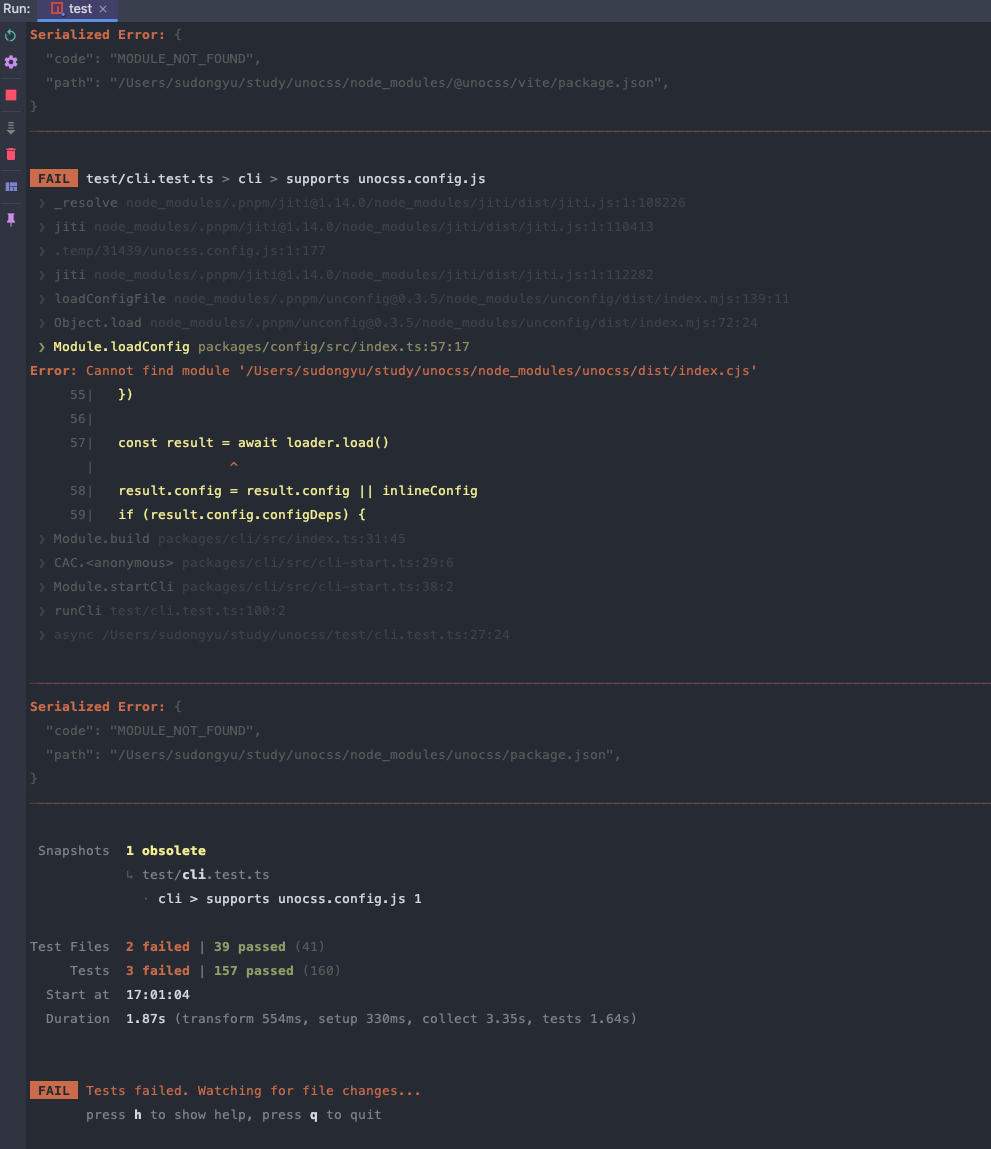This screenshot has height=1149, width=991.
Task: Click '39 passed' in Test Files row
Action: 249,947
